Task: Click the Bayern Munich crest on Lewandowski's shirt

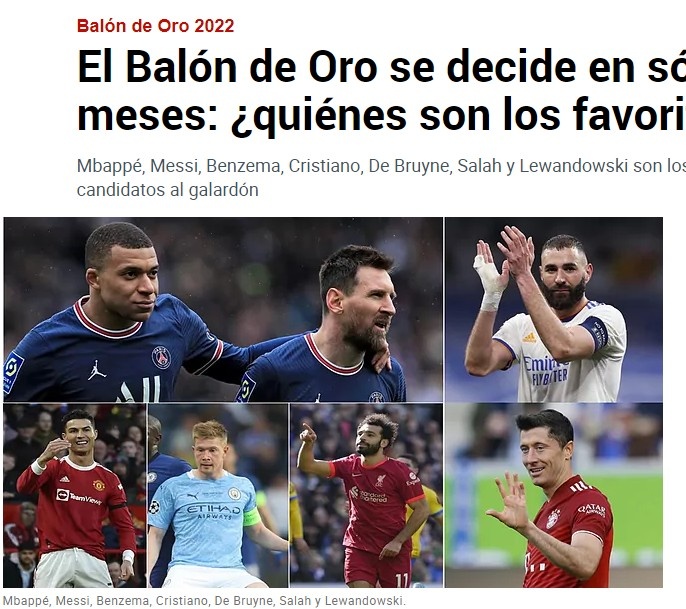Action: (553, 519)
